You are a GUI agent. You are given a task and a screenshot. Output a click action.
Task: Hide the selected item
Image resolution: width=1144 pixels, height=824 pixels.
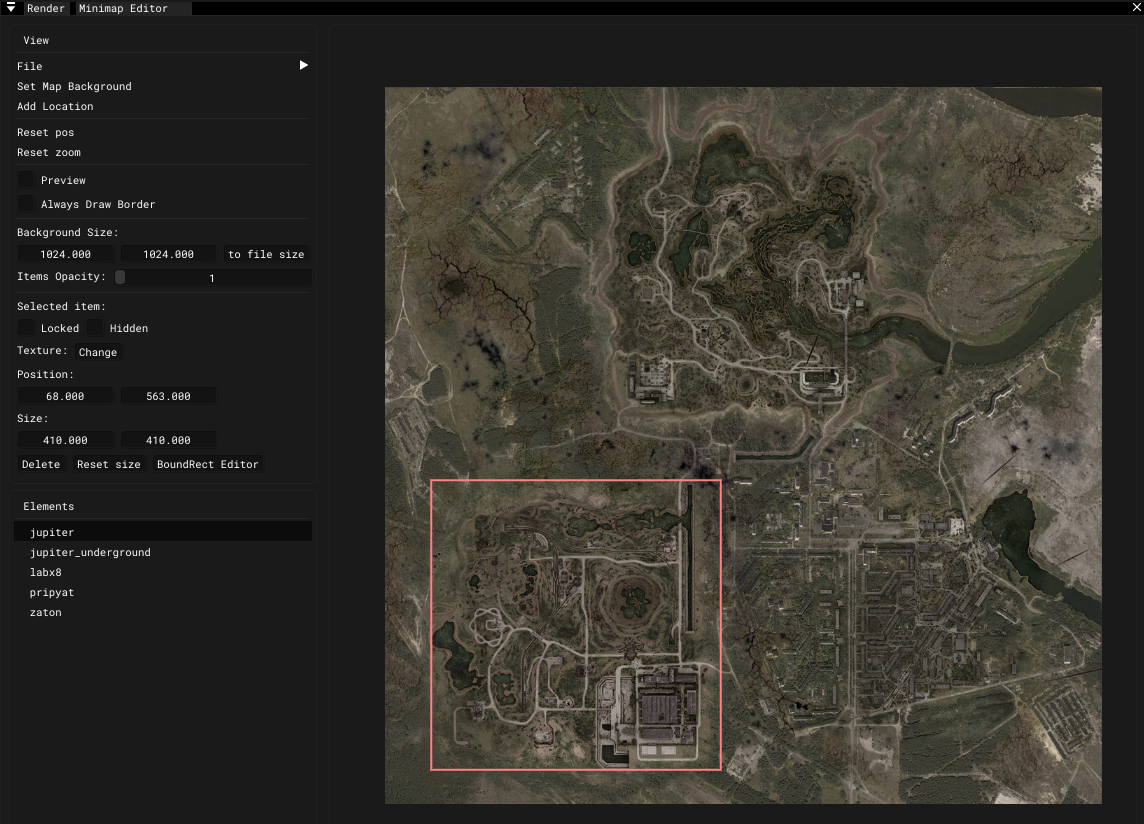pos(96,327)
